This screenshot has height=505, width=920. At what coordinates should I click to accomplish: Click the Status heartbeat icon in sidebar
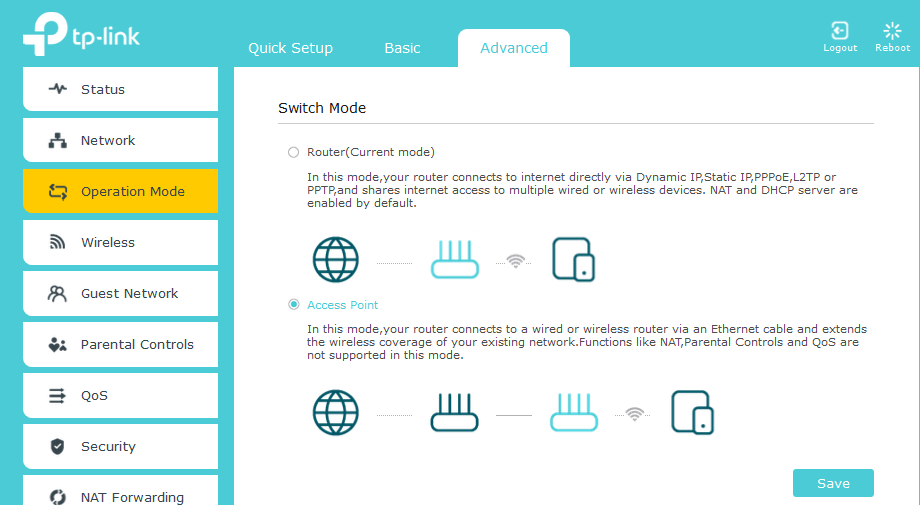[58, 89]
